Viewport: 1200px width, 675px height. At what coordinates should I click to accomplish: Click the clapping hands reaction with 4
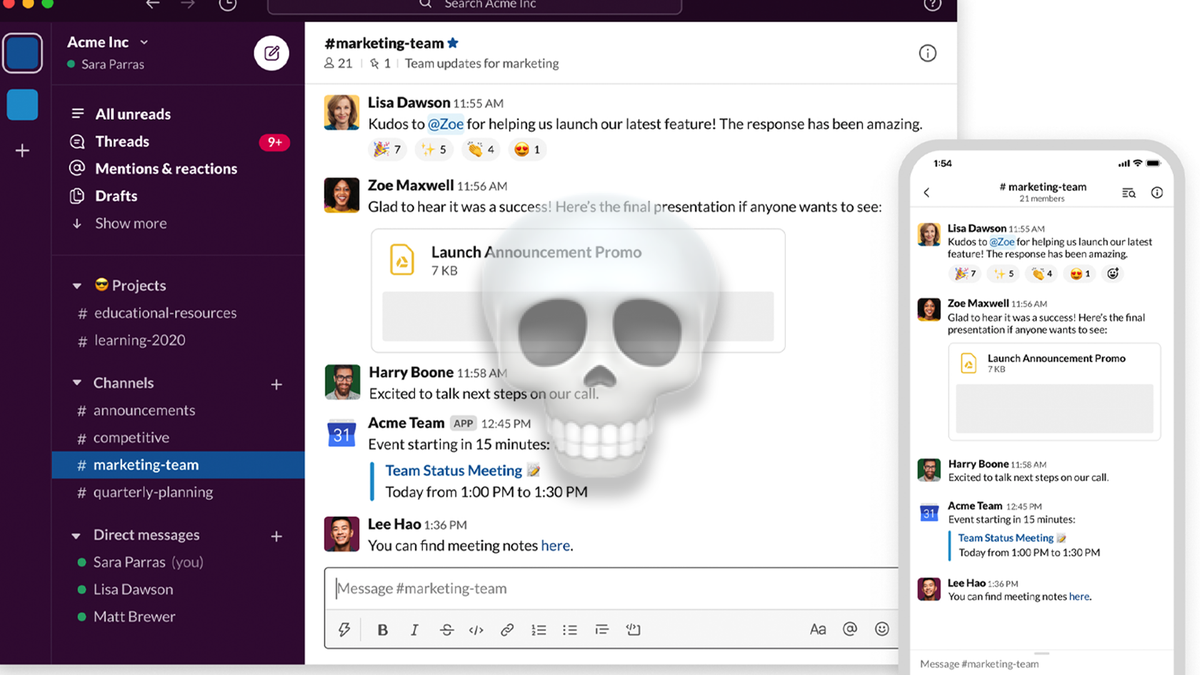click(x=481, y=150)
